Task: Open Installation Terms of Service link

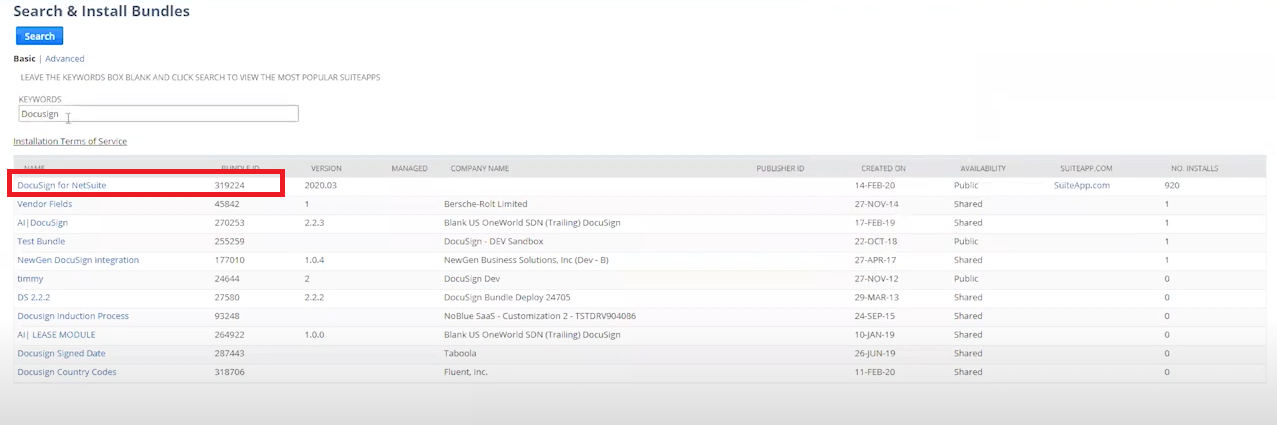Action: [70, 141]
